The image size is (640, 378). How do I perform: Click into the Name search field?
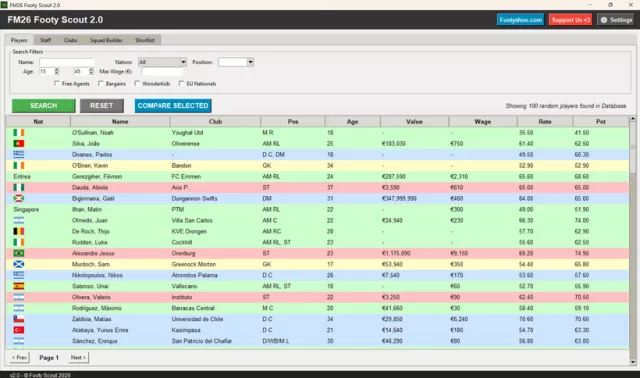67,62
